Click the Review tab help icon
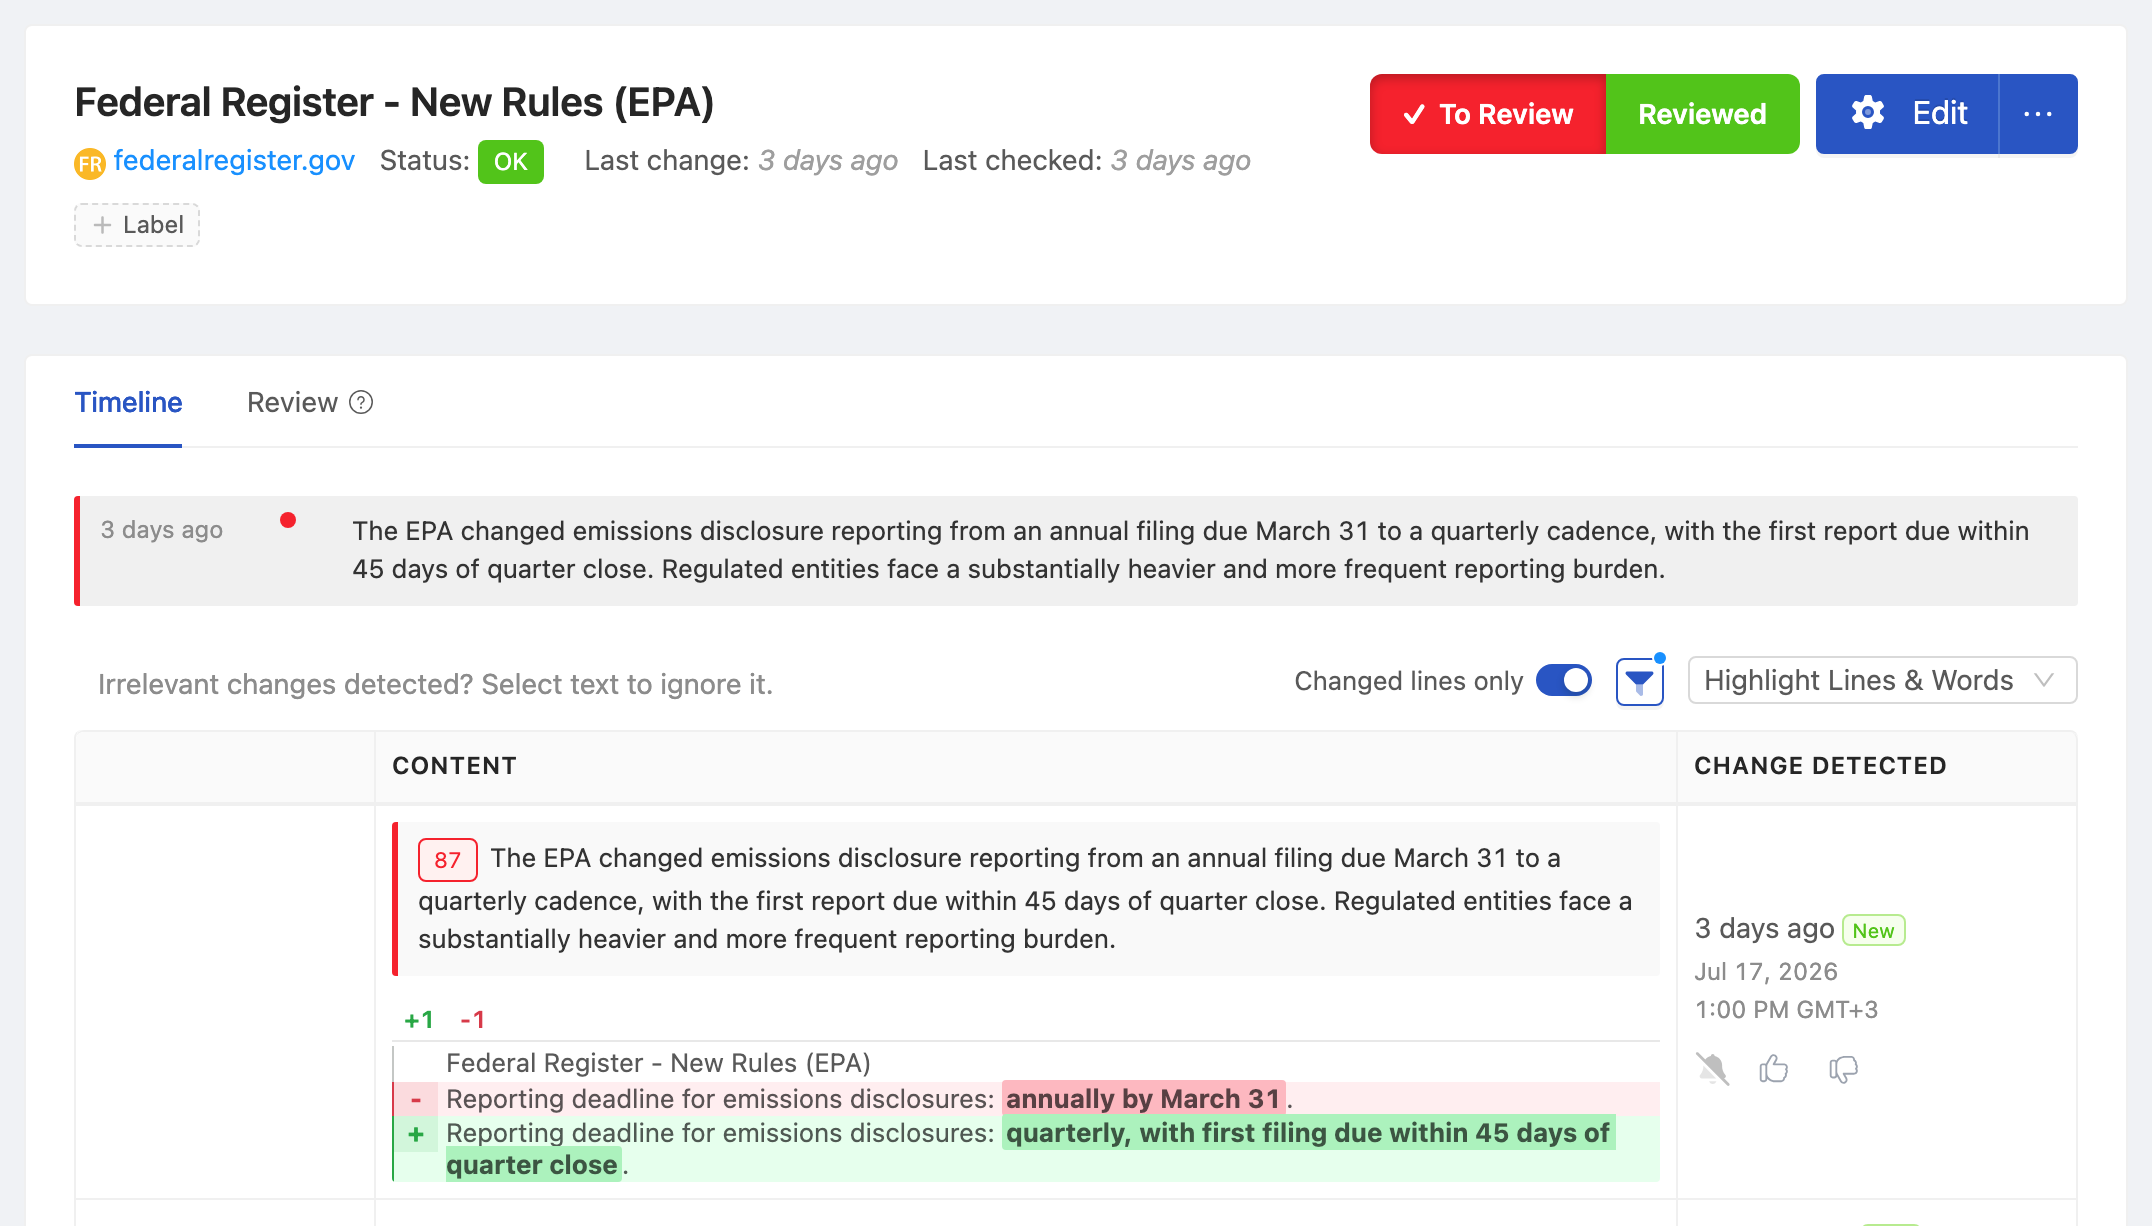 tap(361, 402)
